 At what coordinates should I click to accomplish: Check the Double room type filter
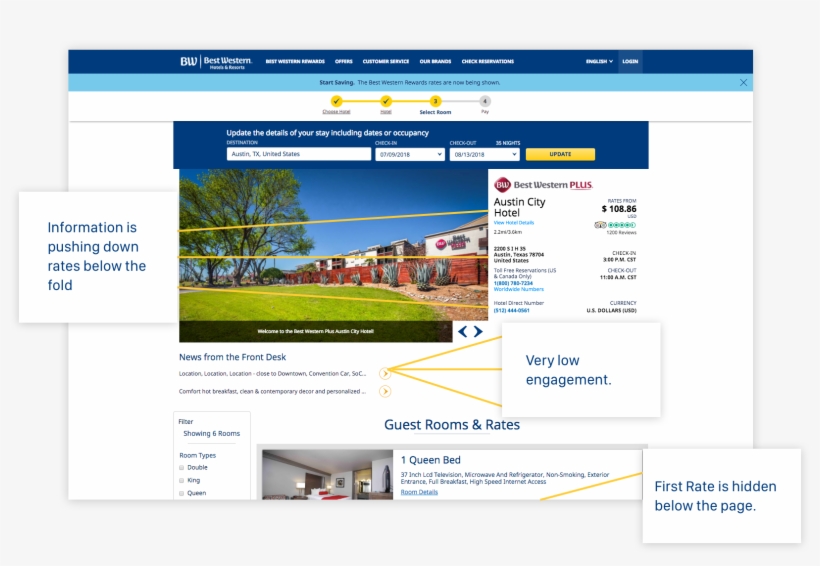coord(181,468)
